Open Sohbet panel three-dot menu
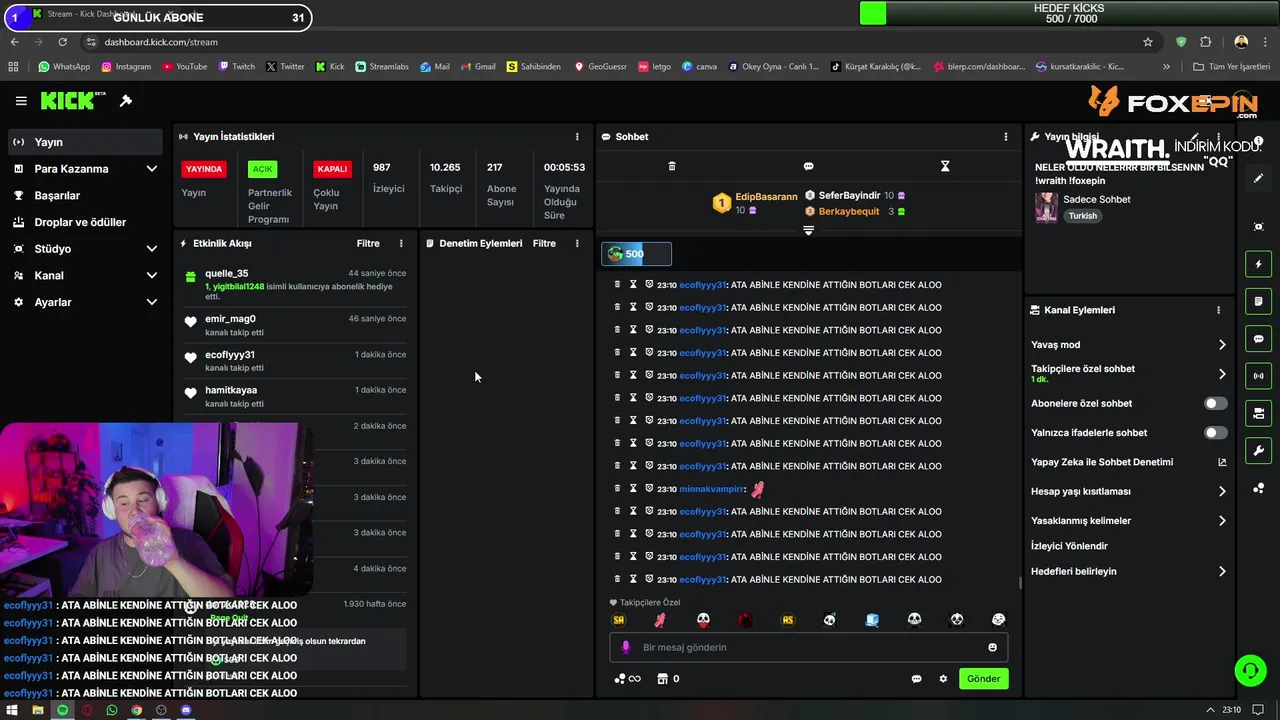This screenshot has height=720, width=1280. pos(1006,137)
